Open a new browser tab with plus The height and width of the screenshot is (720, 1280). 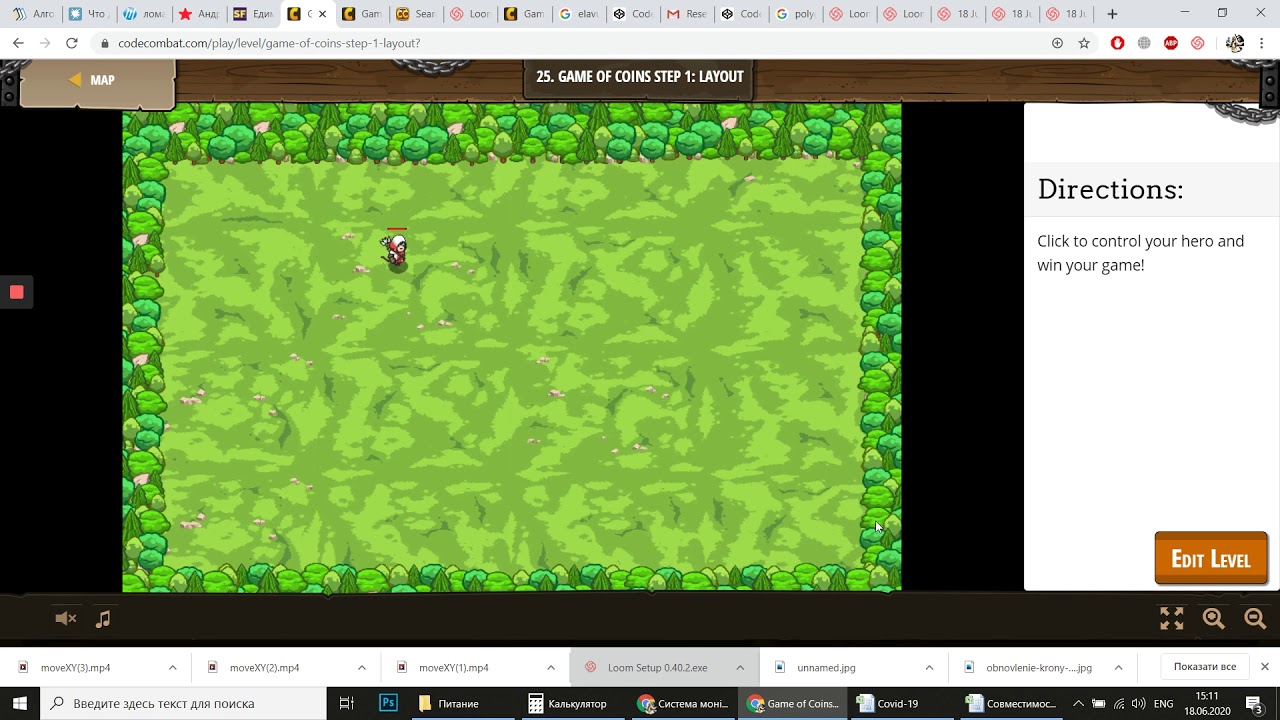click(1112, 14)
